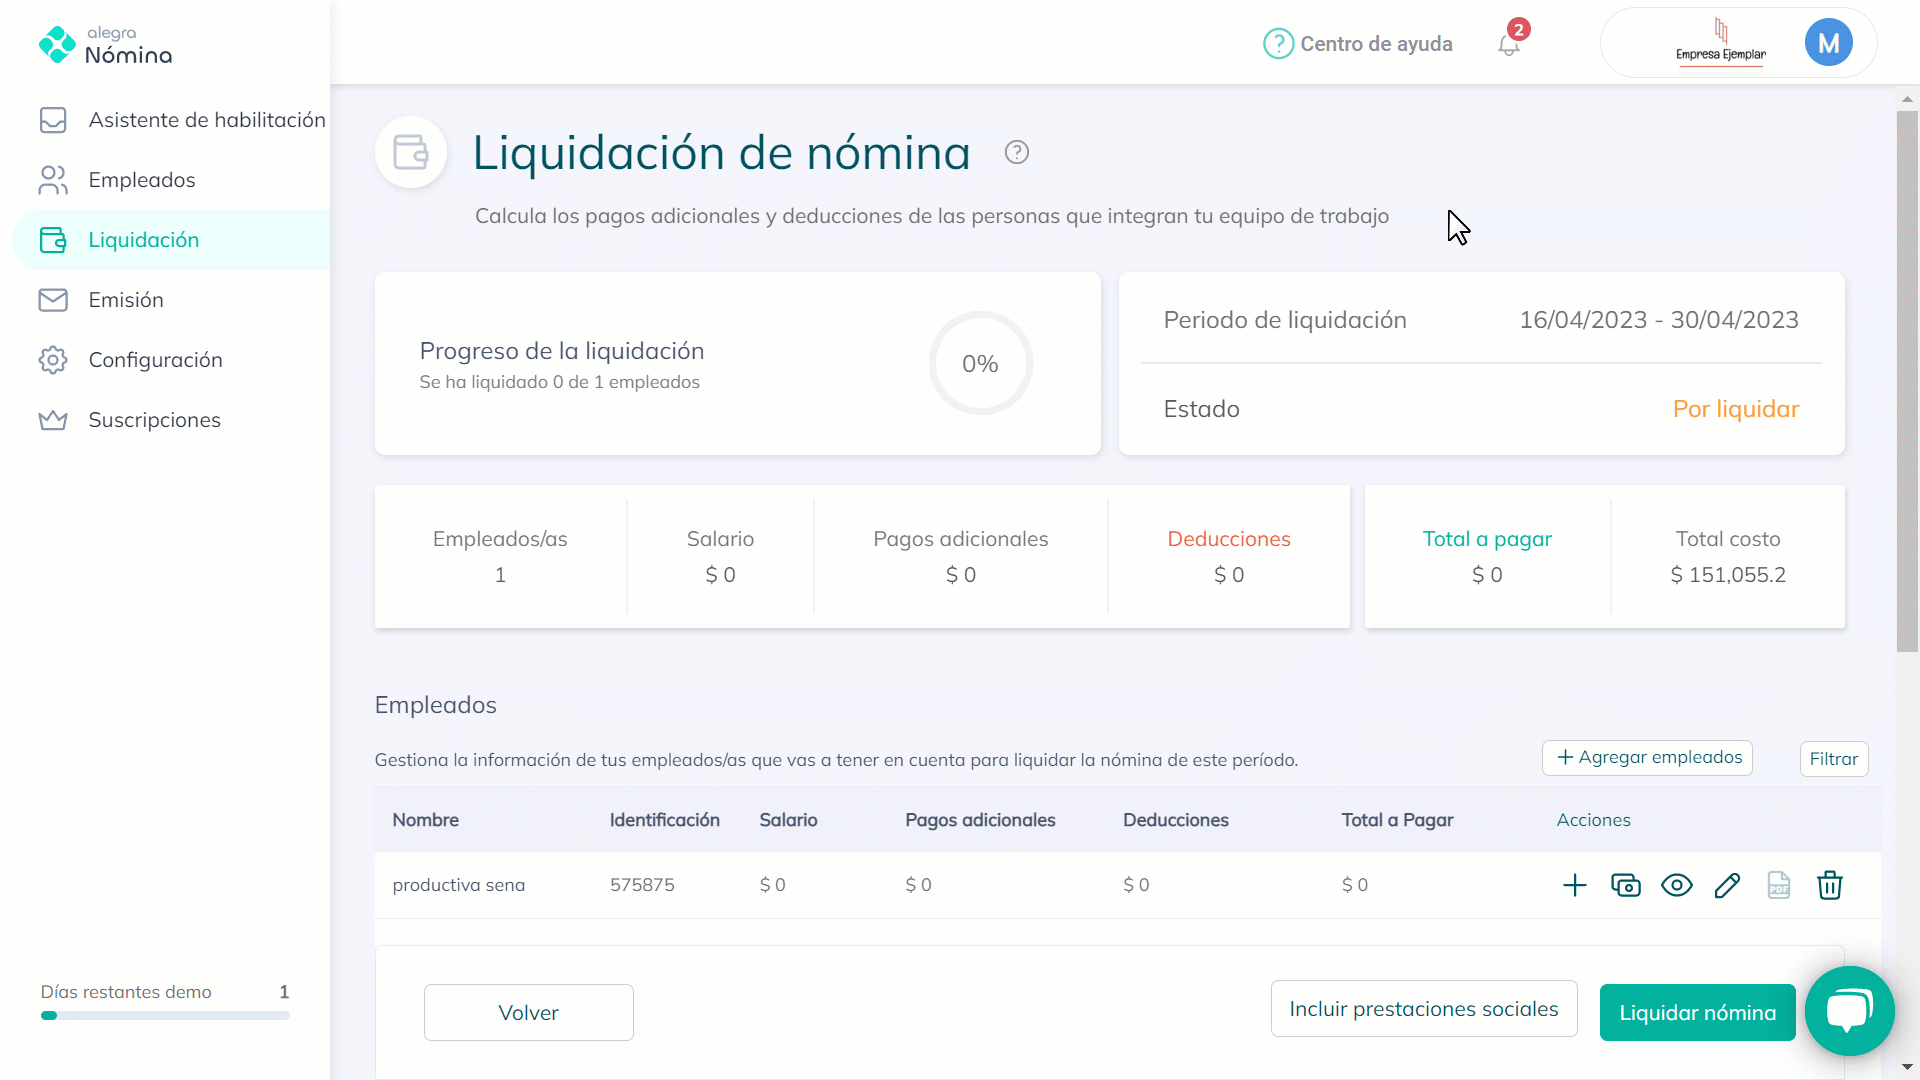Click the duplicate payments icon for productiva sena
This screenshot has width=1920, height=1080.
pos(1625,885)
